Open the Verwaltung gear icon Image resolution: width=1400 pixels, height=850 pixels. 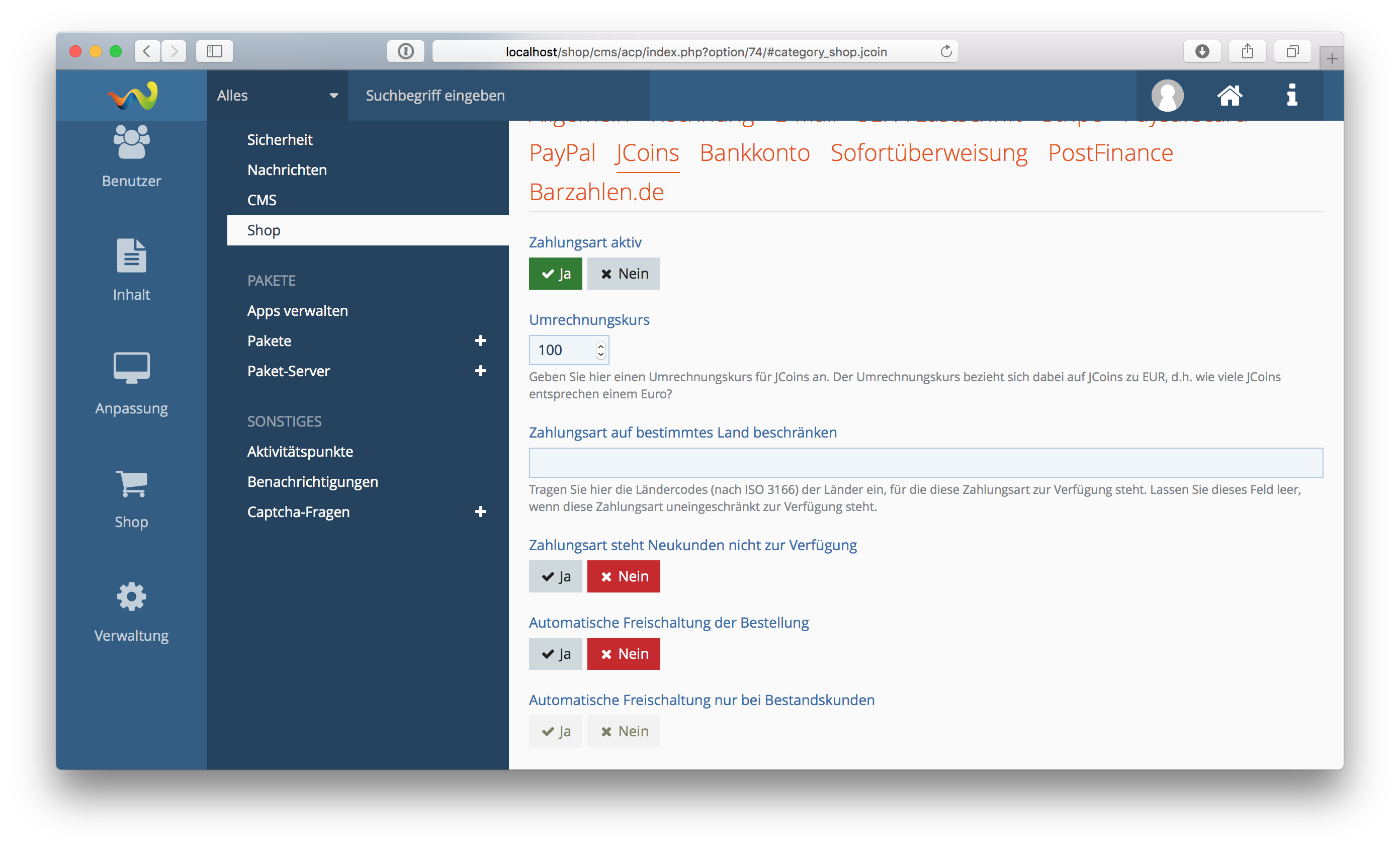pos(131,597)
